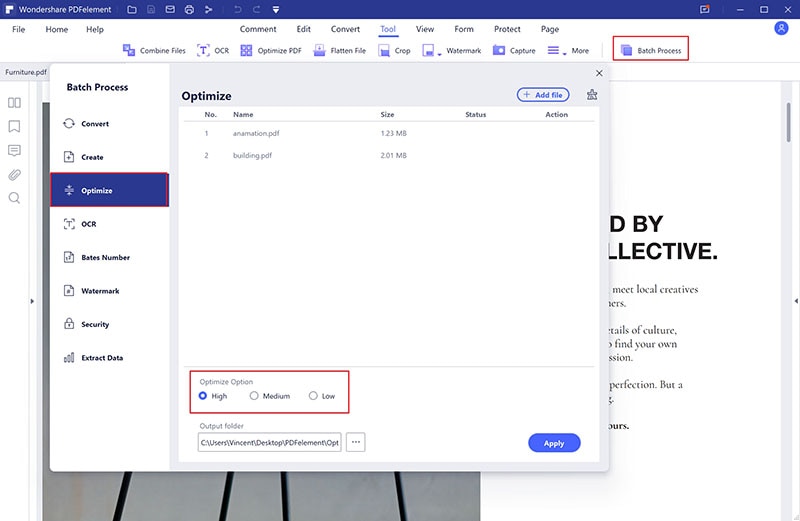Browse output folder with ellipsis button
The width and height of the screenshot is (800, 521).
pos(356,442)
